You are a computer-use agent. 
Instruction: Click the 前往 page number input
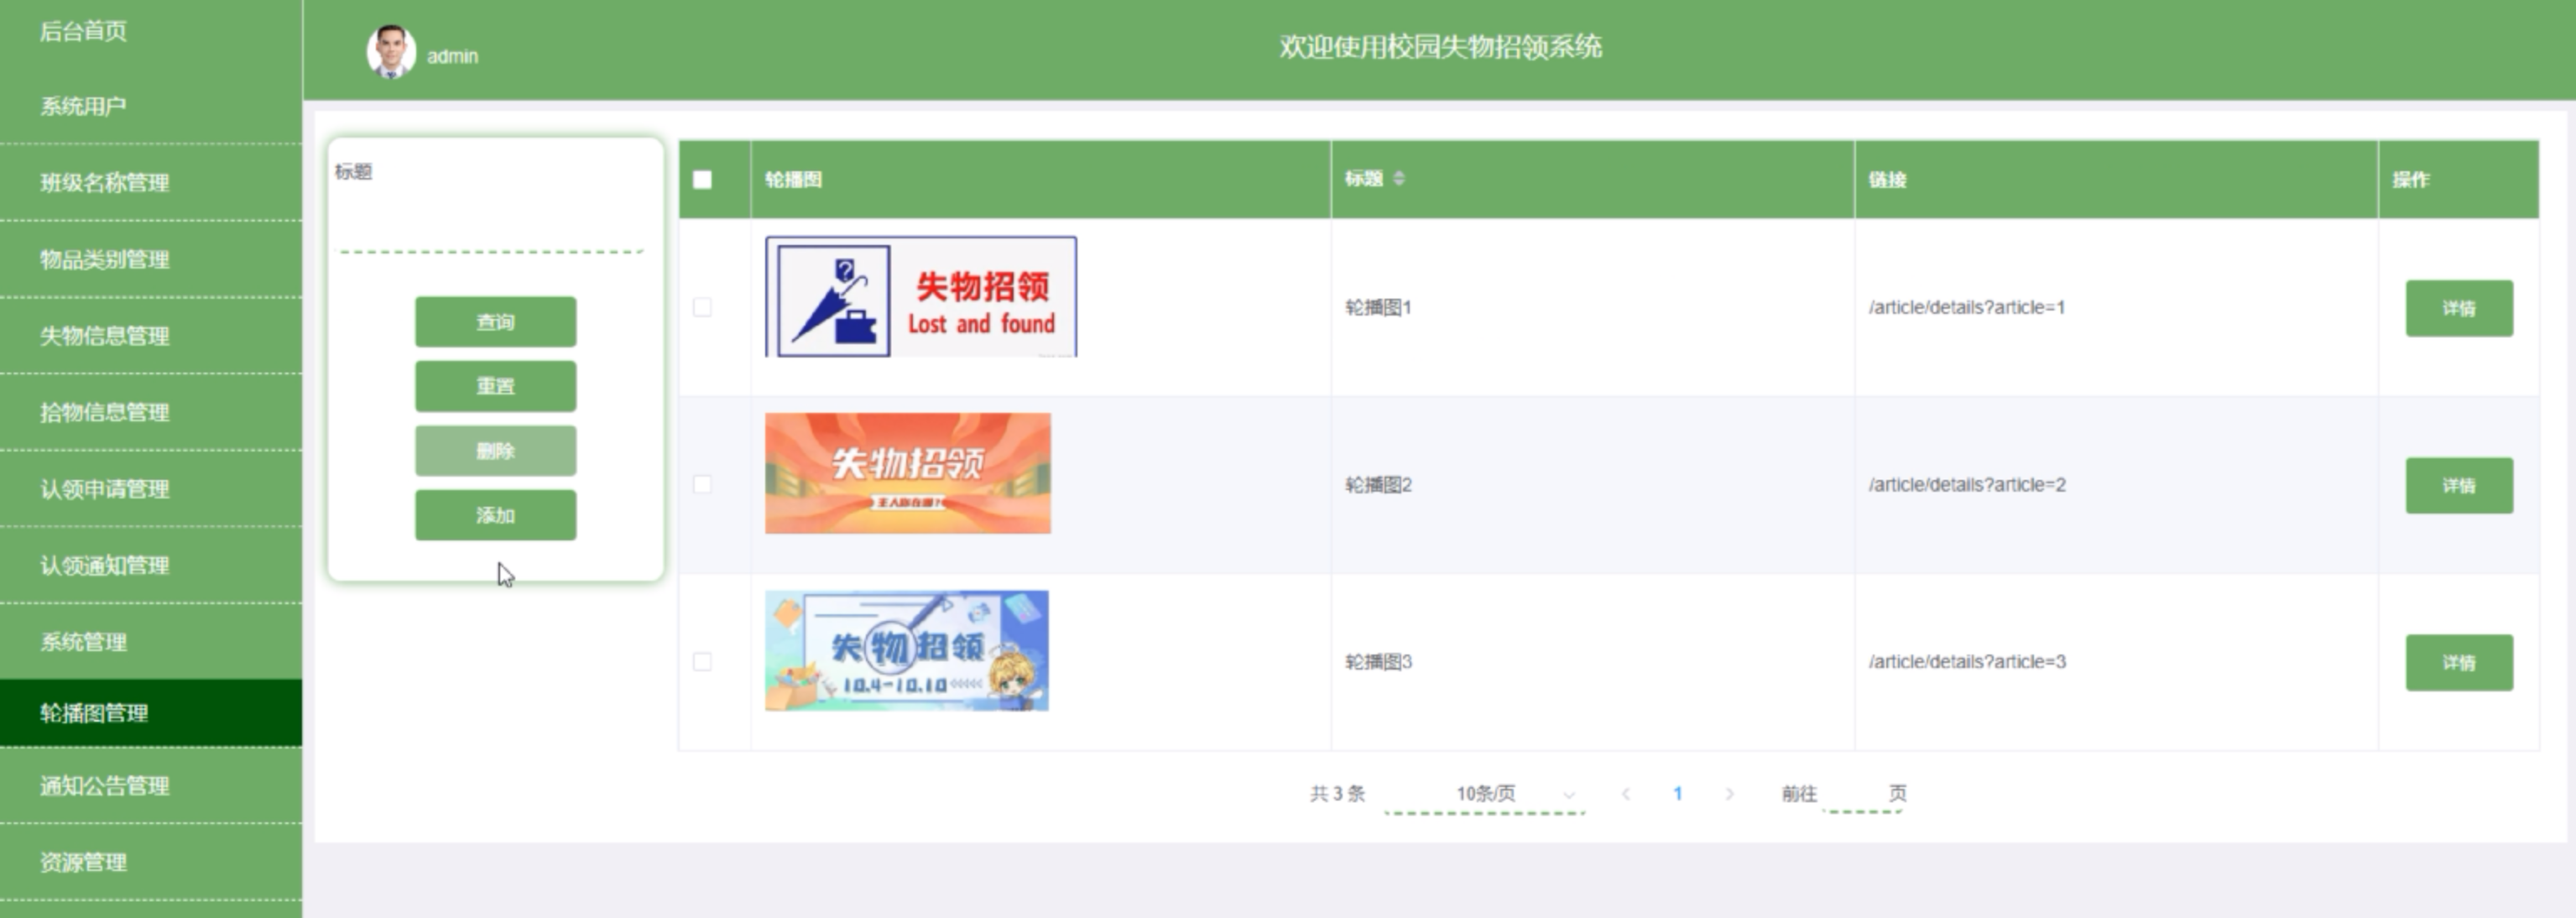(x=1859, y=794)
